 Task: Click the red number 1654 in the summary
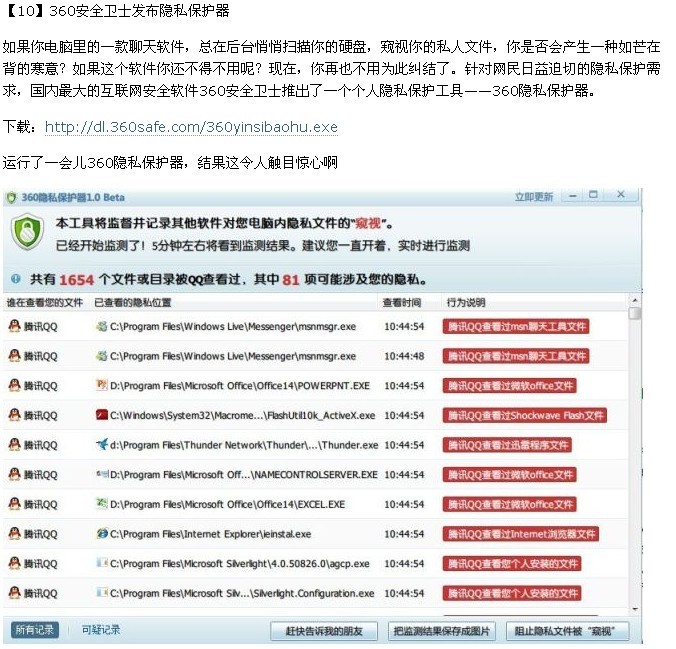click(x=76, y=280)
